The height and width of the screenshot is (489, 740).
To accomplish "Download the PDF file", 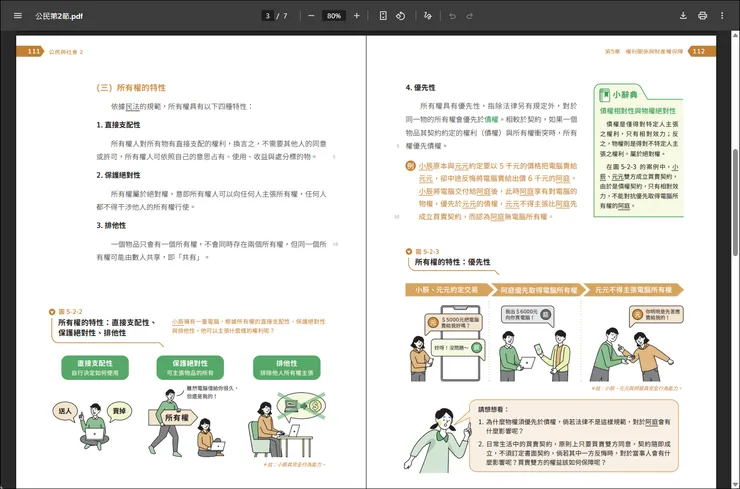I will [x=683, y=16].
